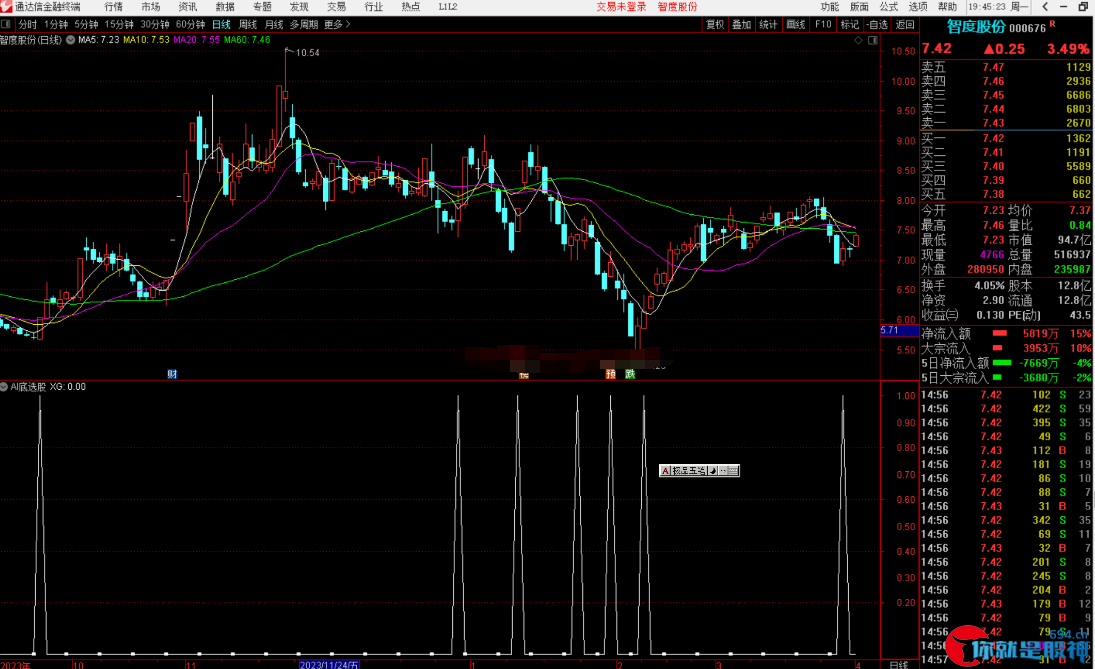
Task: Expand the 更多 period options
Action: pyautogui.click(x=337, y=24)
